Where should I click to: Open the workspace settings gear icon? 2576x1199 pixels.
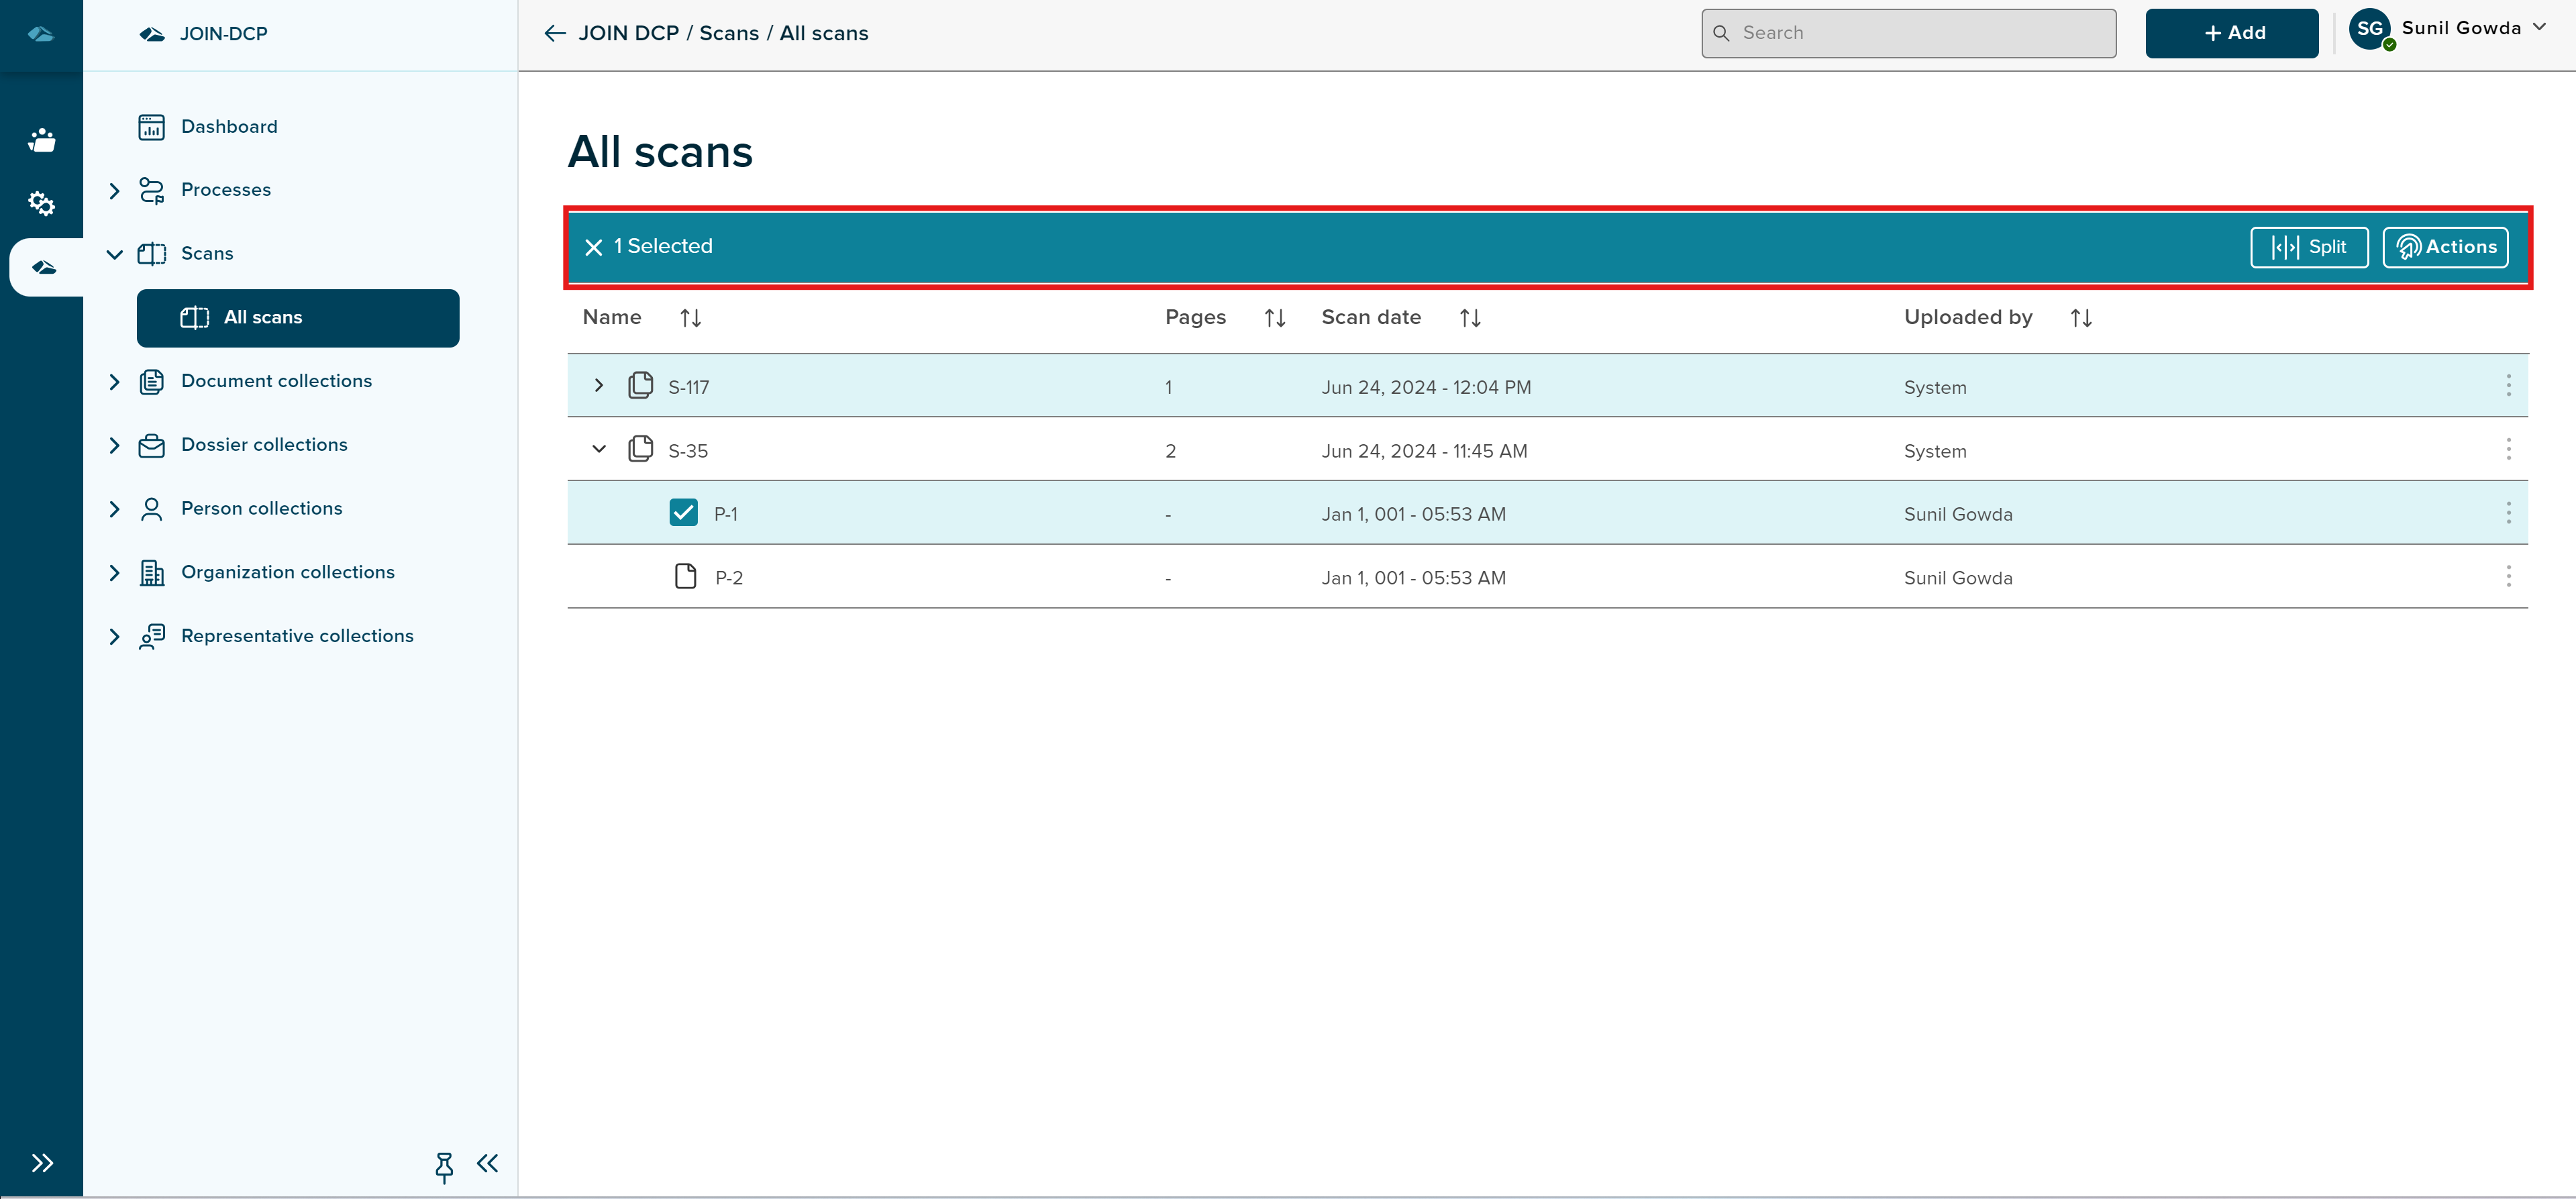tap(41, 203)
